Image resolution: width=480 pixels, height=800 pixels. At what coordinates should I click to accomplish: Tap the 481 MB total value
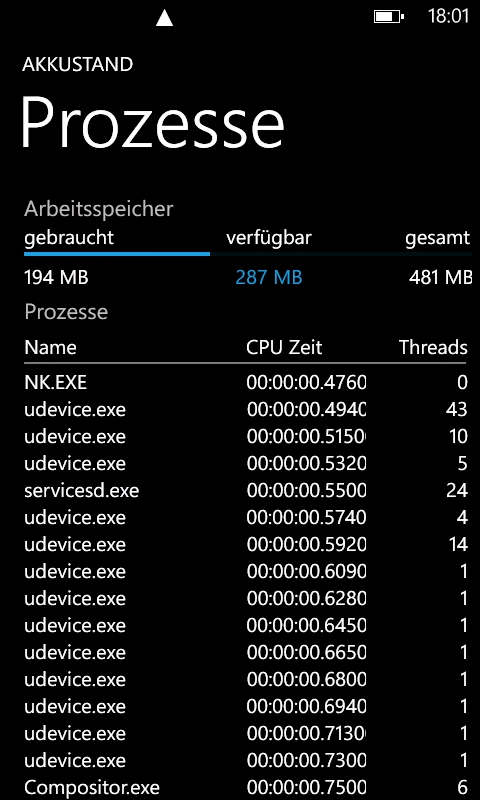440,278
